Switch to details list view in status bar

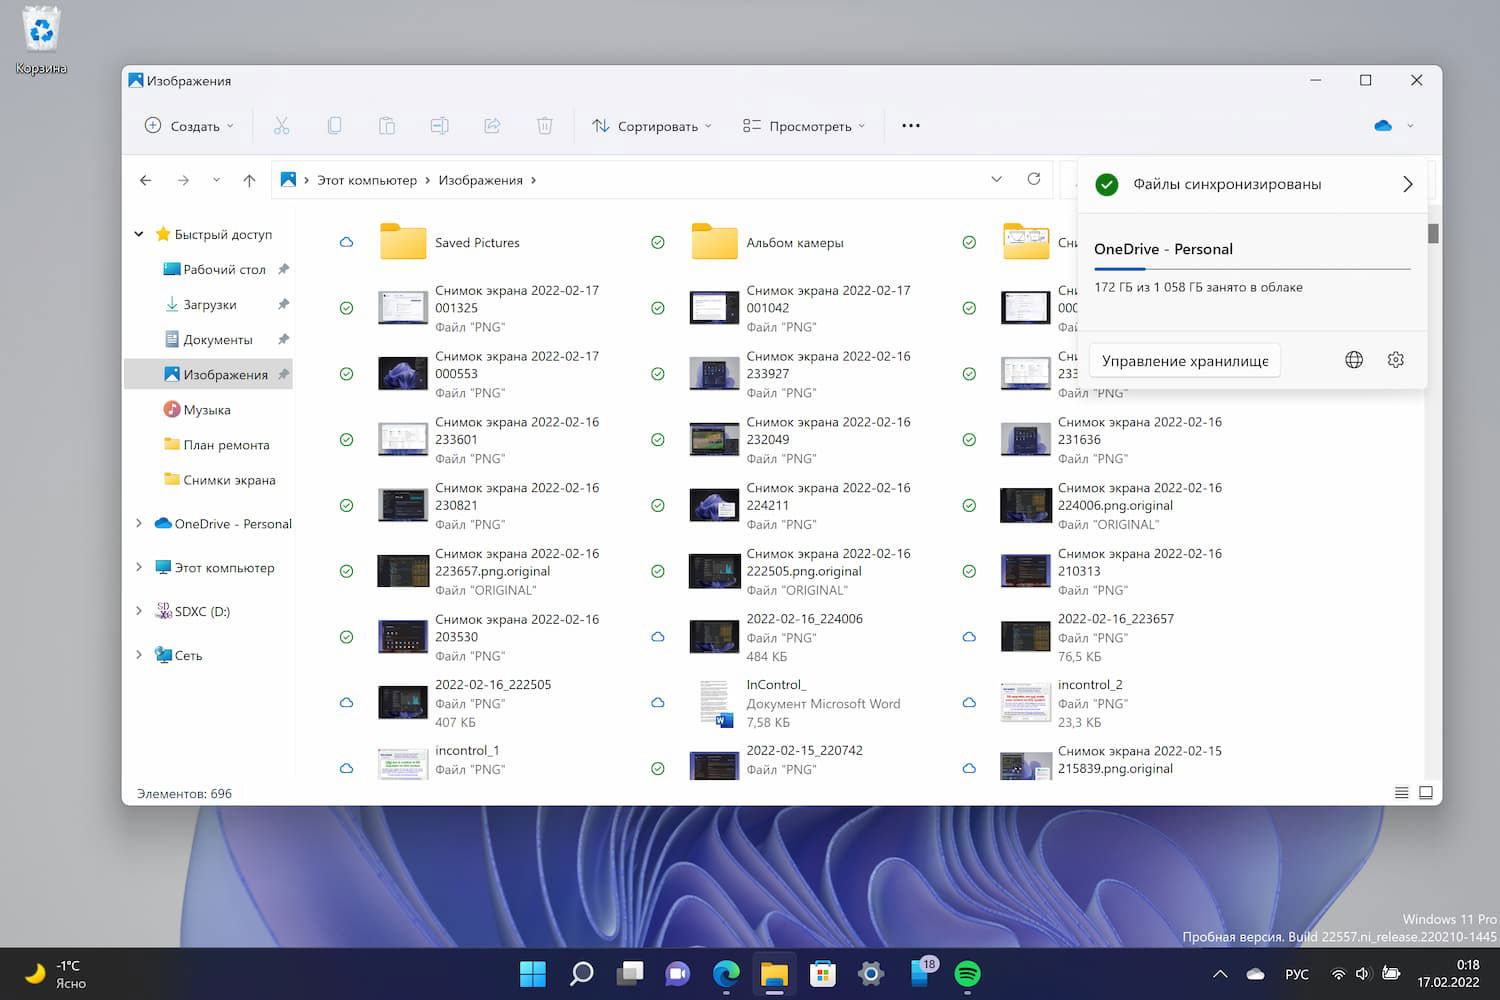(1401, 793)
